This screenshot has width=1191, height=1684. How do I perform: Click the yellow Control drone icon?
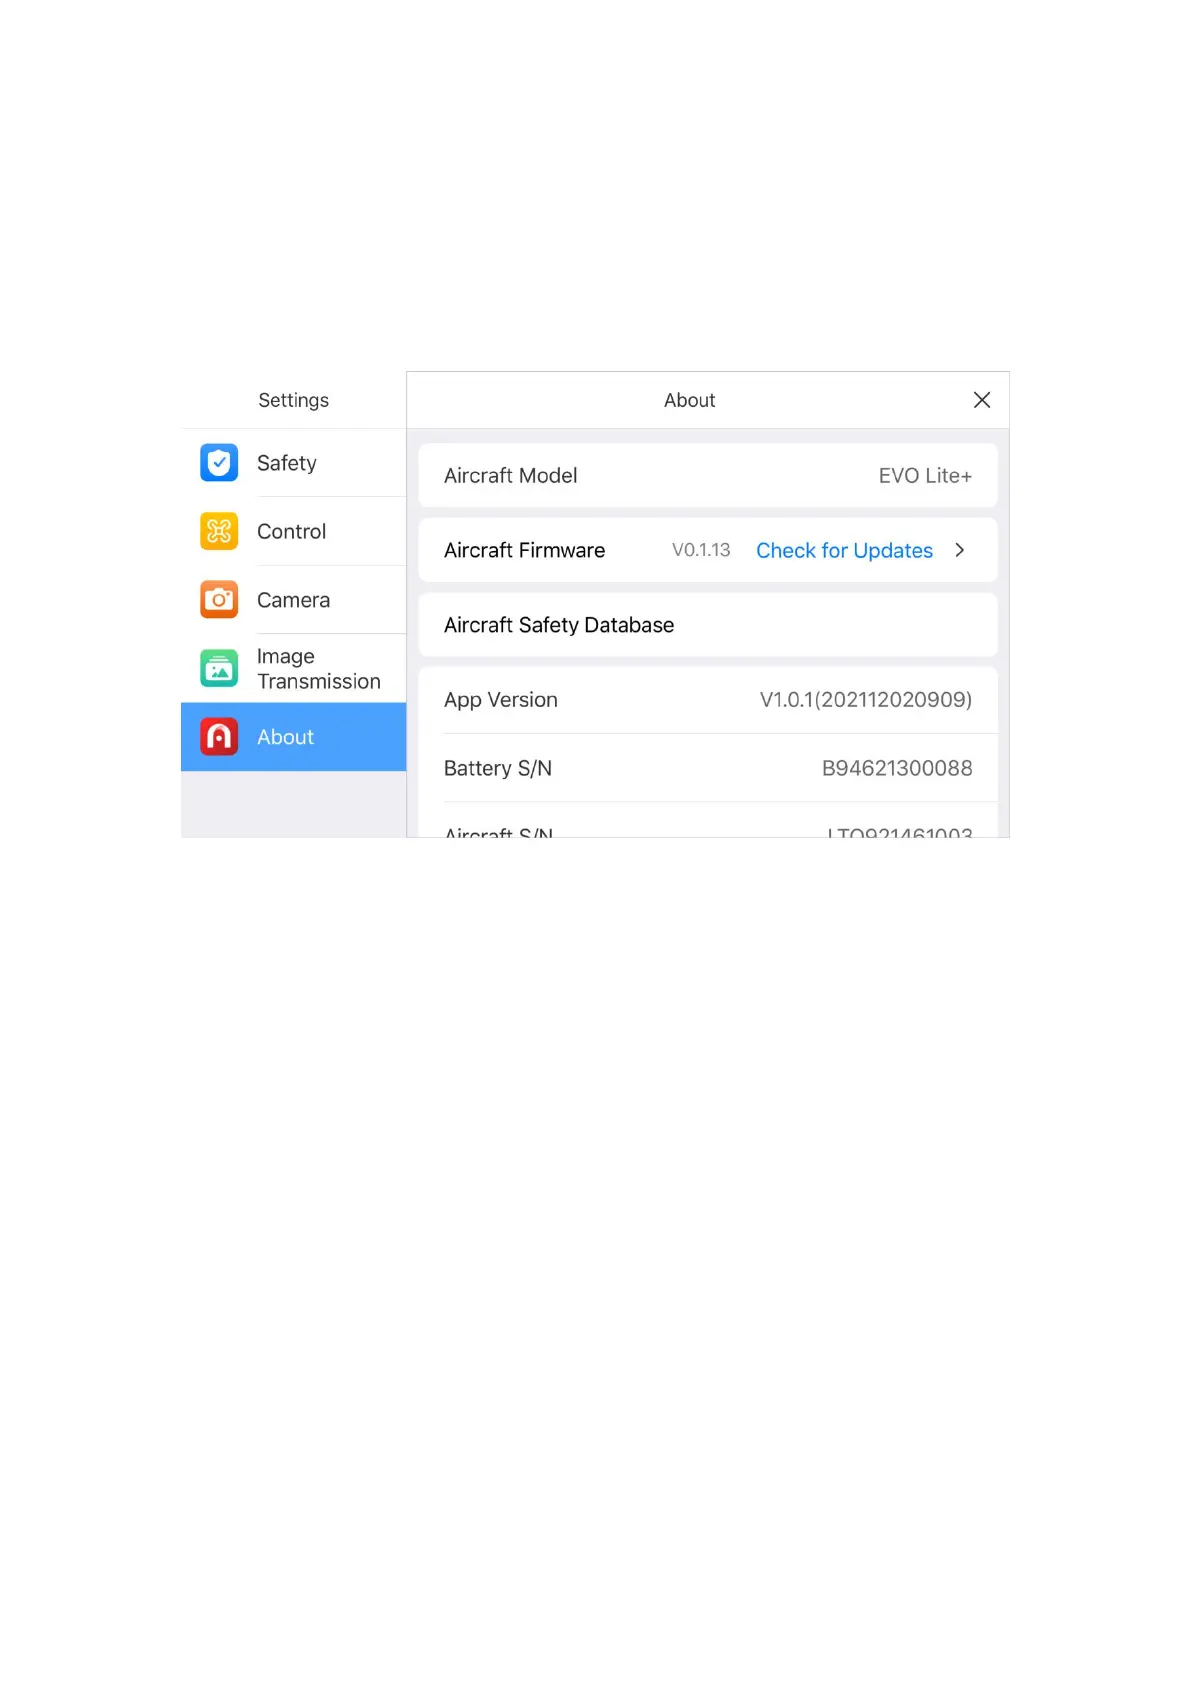coord(219,531)
